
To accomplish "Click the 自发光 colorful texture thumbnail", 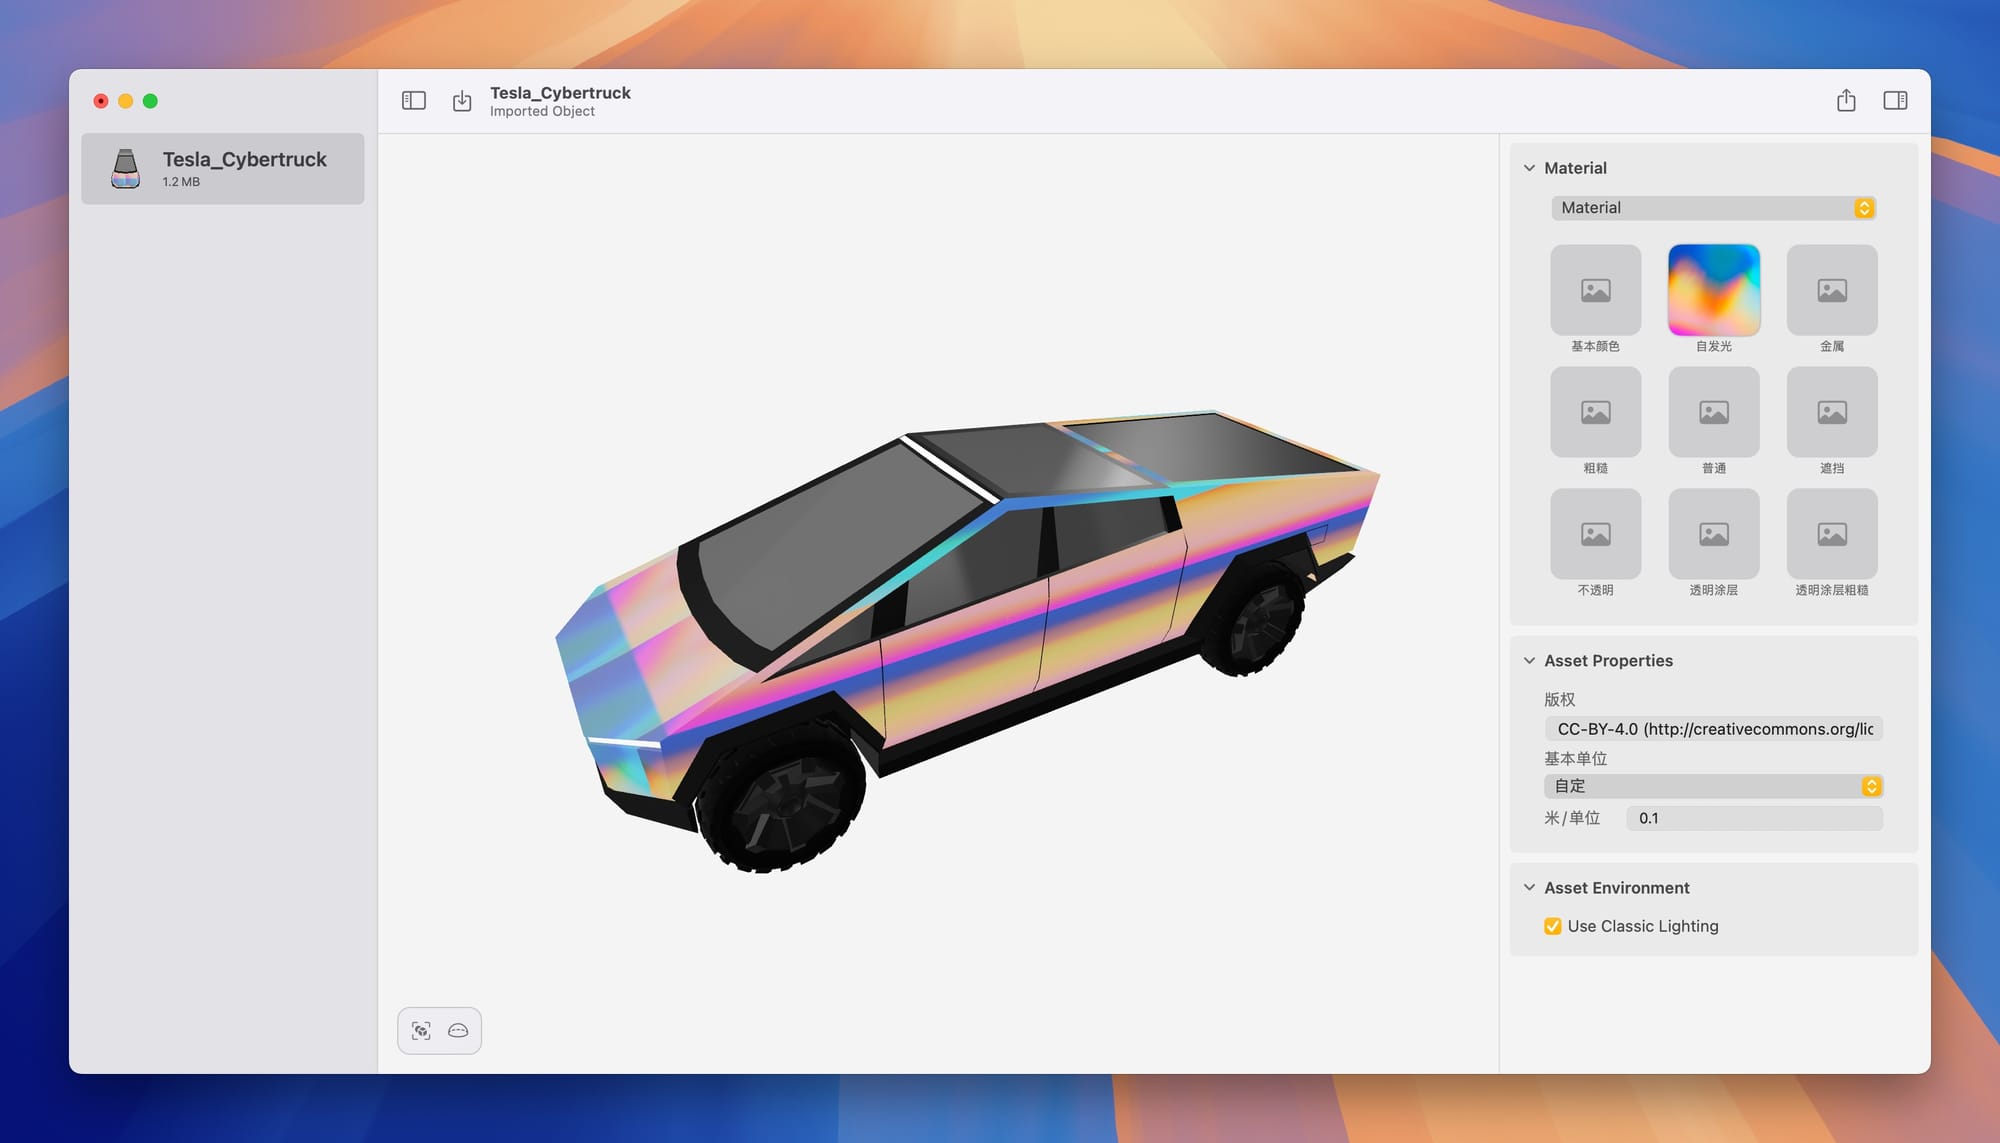I will tap(1713, 291).
